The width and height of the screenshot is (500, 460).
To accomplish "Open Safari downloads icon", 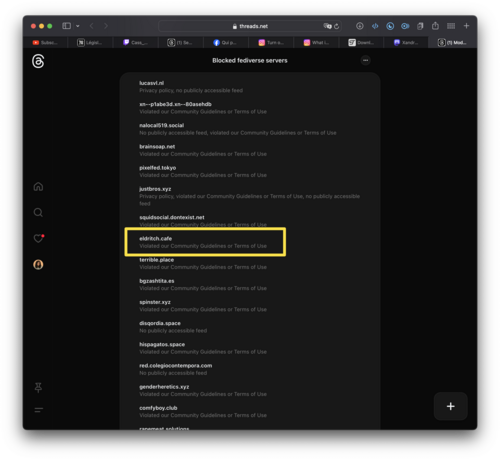I will (360, 26).
